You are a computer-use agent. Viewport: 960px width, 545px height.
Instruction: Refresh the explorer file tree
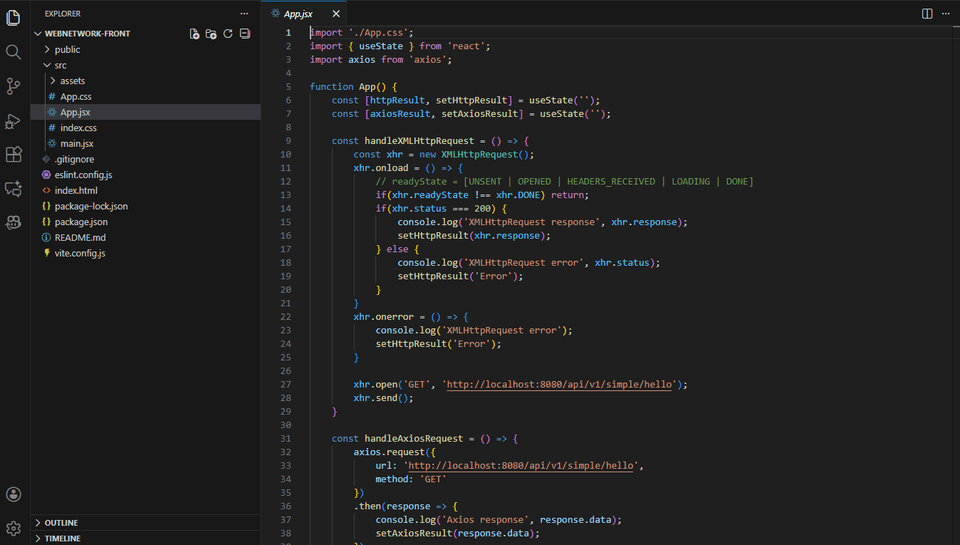click(x=228, y=34)
